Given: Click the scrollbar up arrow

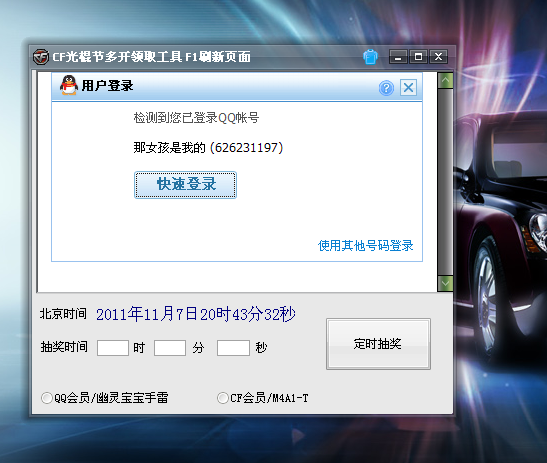Looking at the screenshot, I should click(x=445, y=81).
